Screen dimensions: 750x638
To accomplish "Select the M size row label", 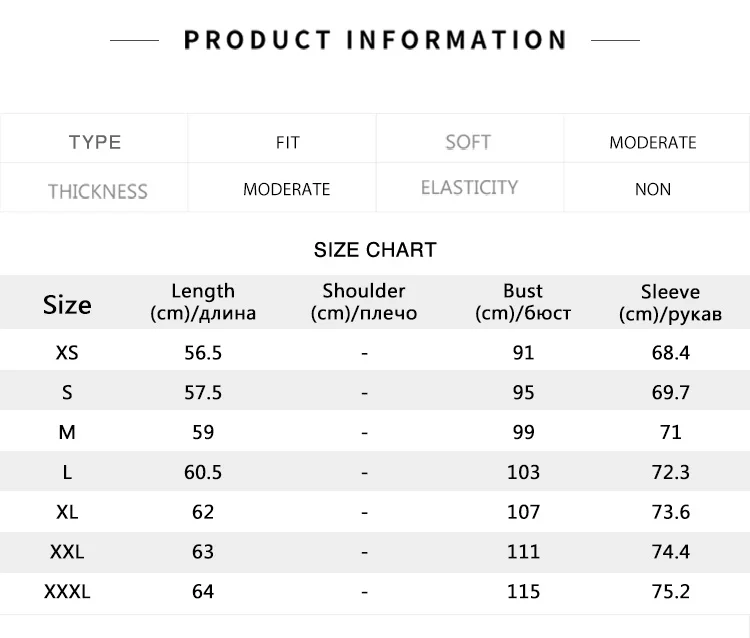I will 67,432.
